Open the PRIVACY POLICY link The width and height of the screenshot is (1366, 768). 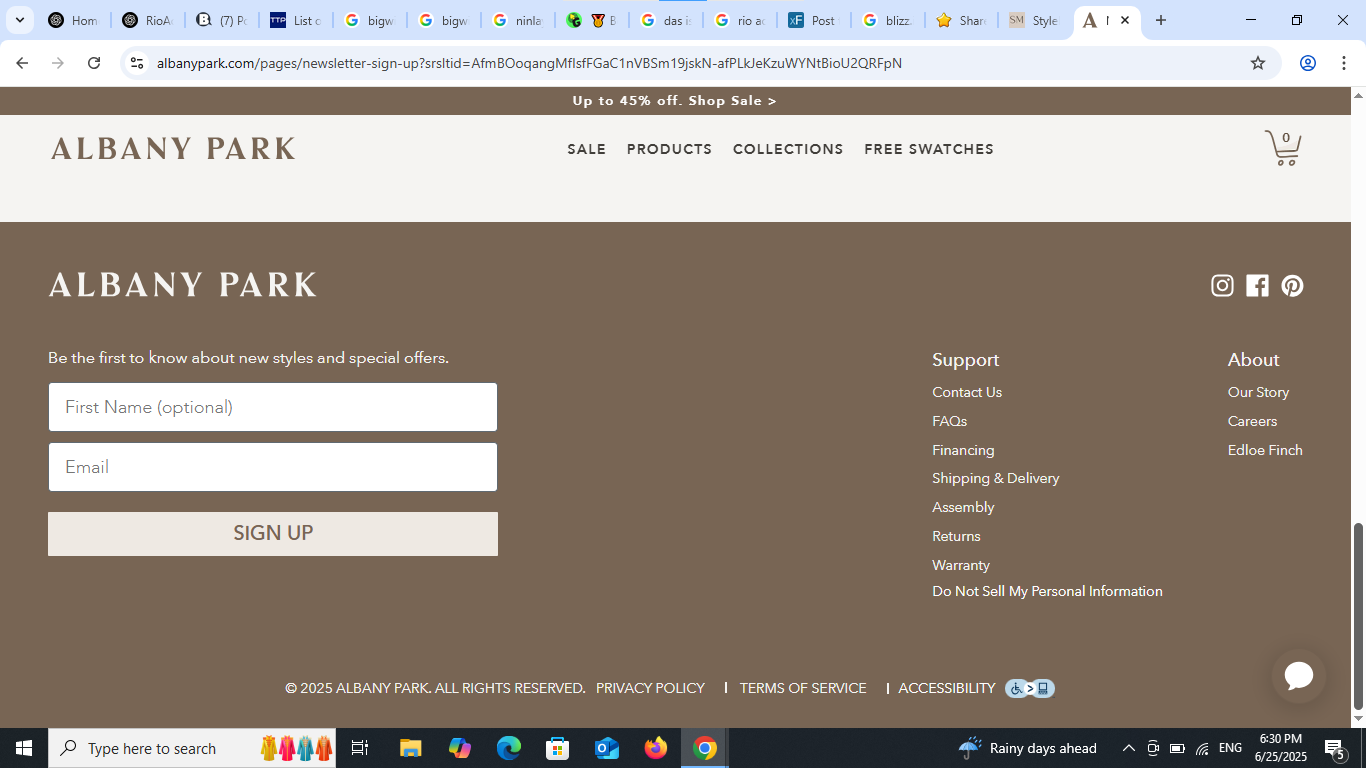coord(650,688)
